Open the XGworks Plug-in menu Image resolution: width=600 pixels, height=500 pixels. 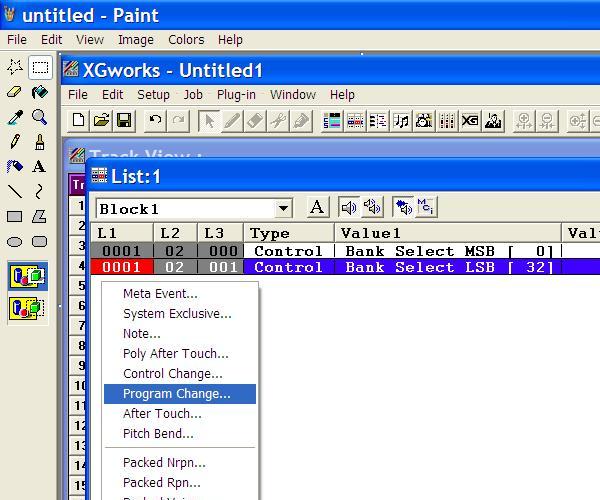[x=236, y=94]
